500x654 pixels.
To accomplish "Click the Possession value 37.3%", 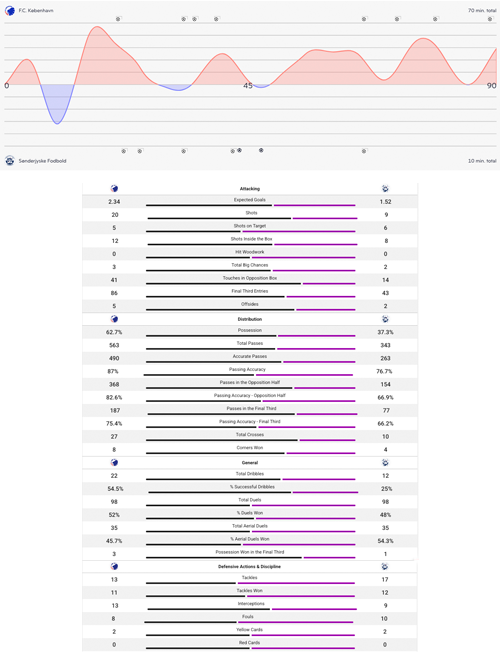I will 385,332.
